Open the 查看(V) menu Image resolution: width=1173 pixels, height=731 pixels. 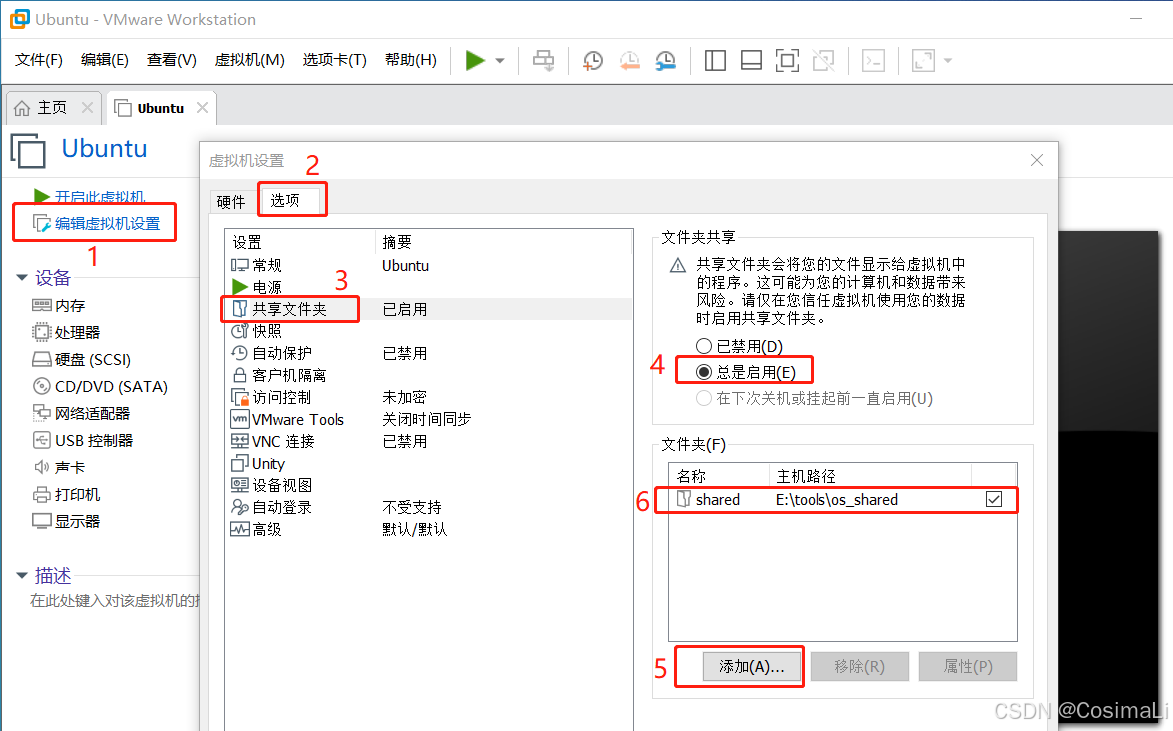click(171, 60)
